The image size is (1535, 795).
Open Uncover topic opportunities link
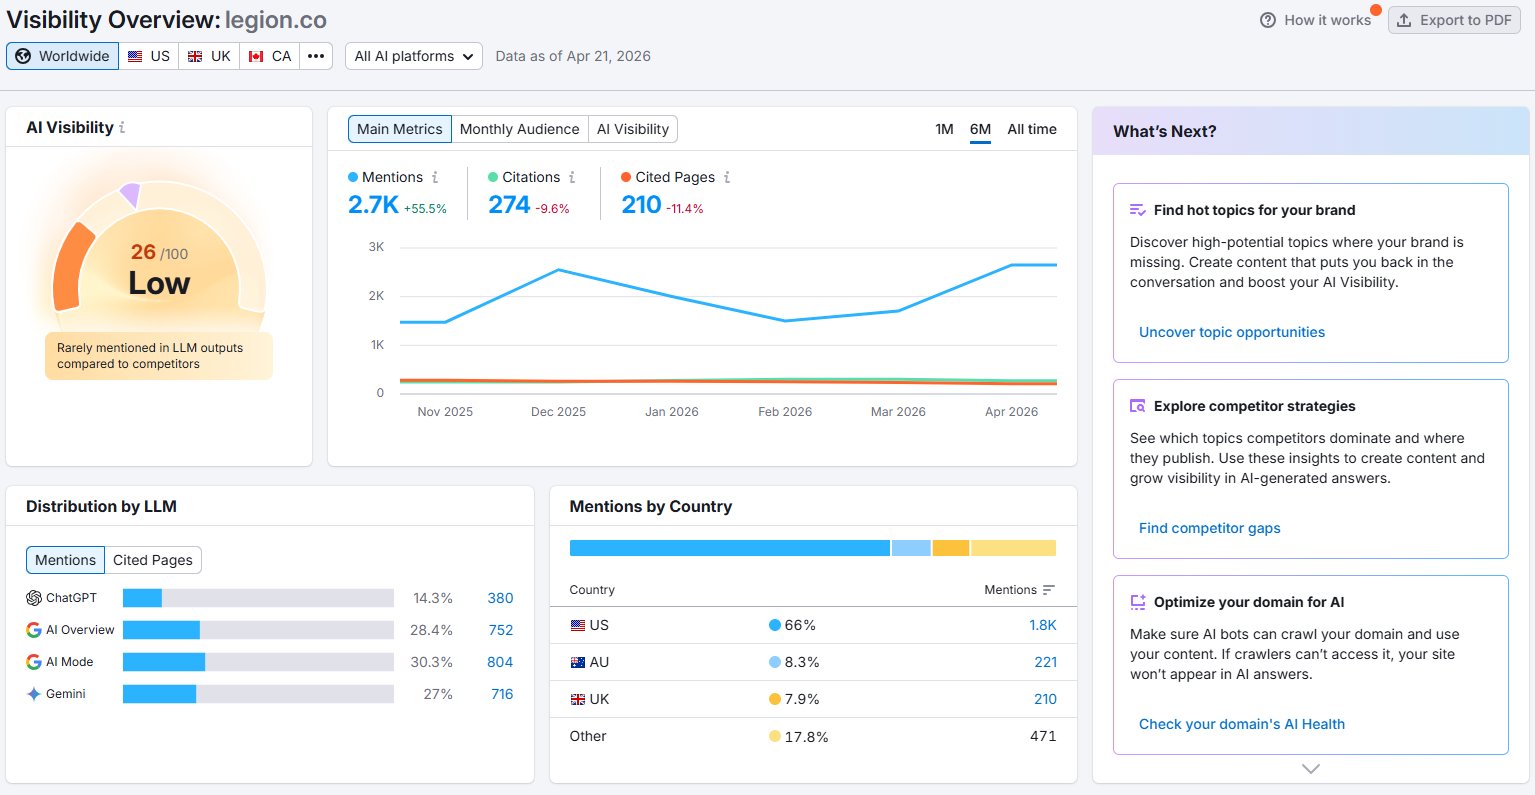coord(1232,332)
